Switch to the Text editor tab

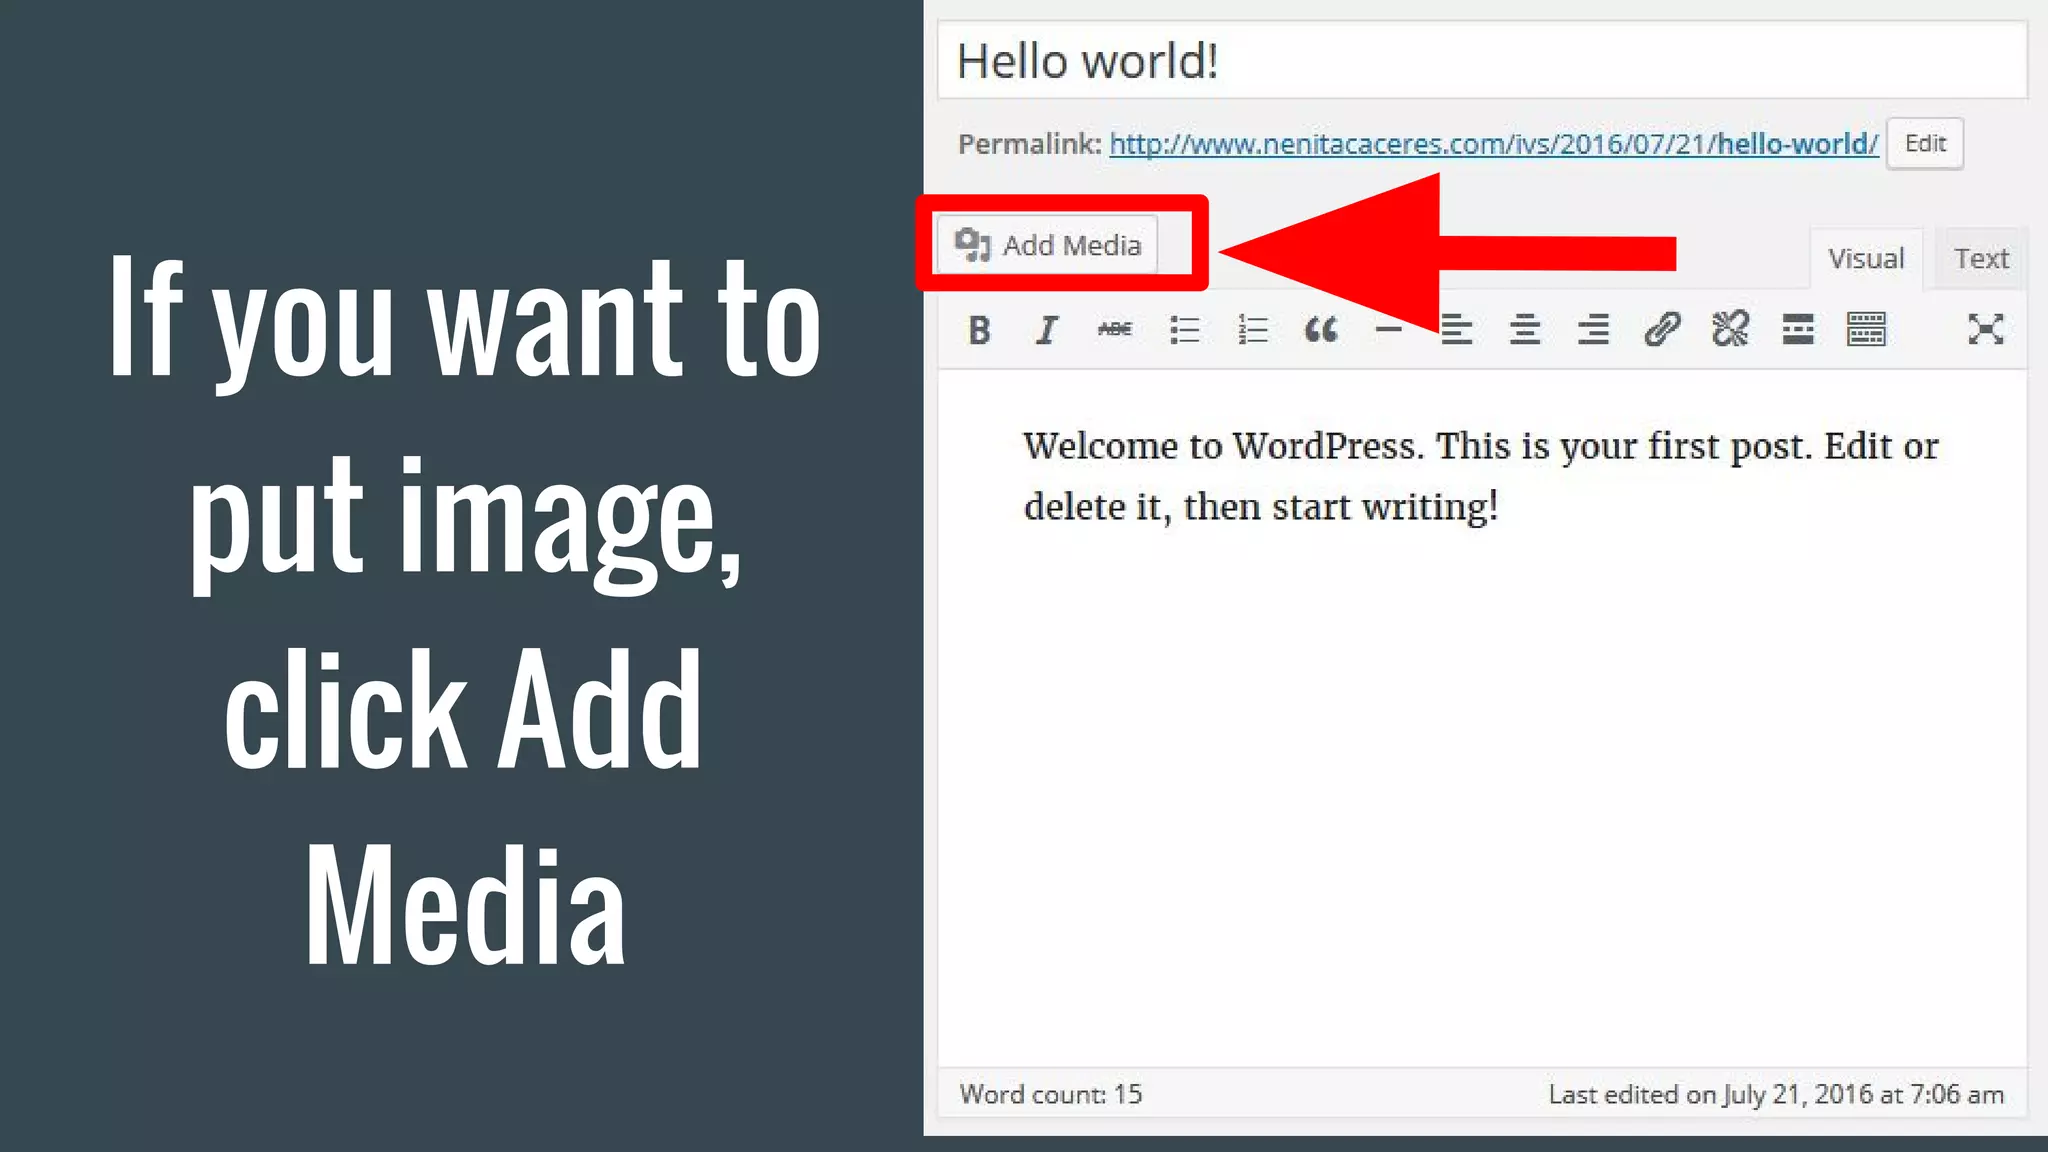pyautogui.click(x=1981, y=259)
